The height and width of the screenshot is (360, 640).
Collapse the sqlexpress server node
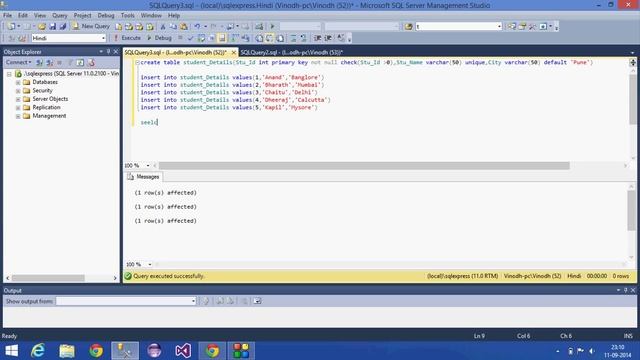(9, 74)
